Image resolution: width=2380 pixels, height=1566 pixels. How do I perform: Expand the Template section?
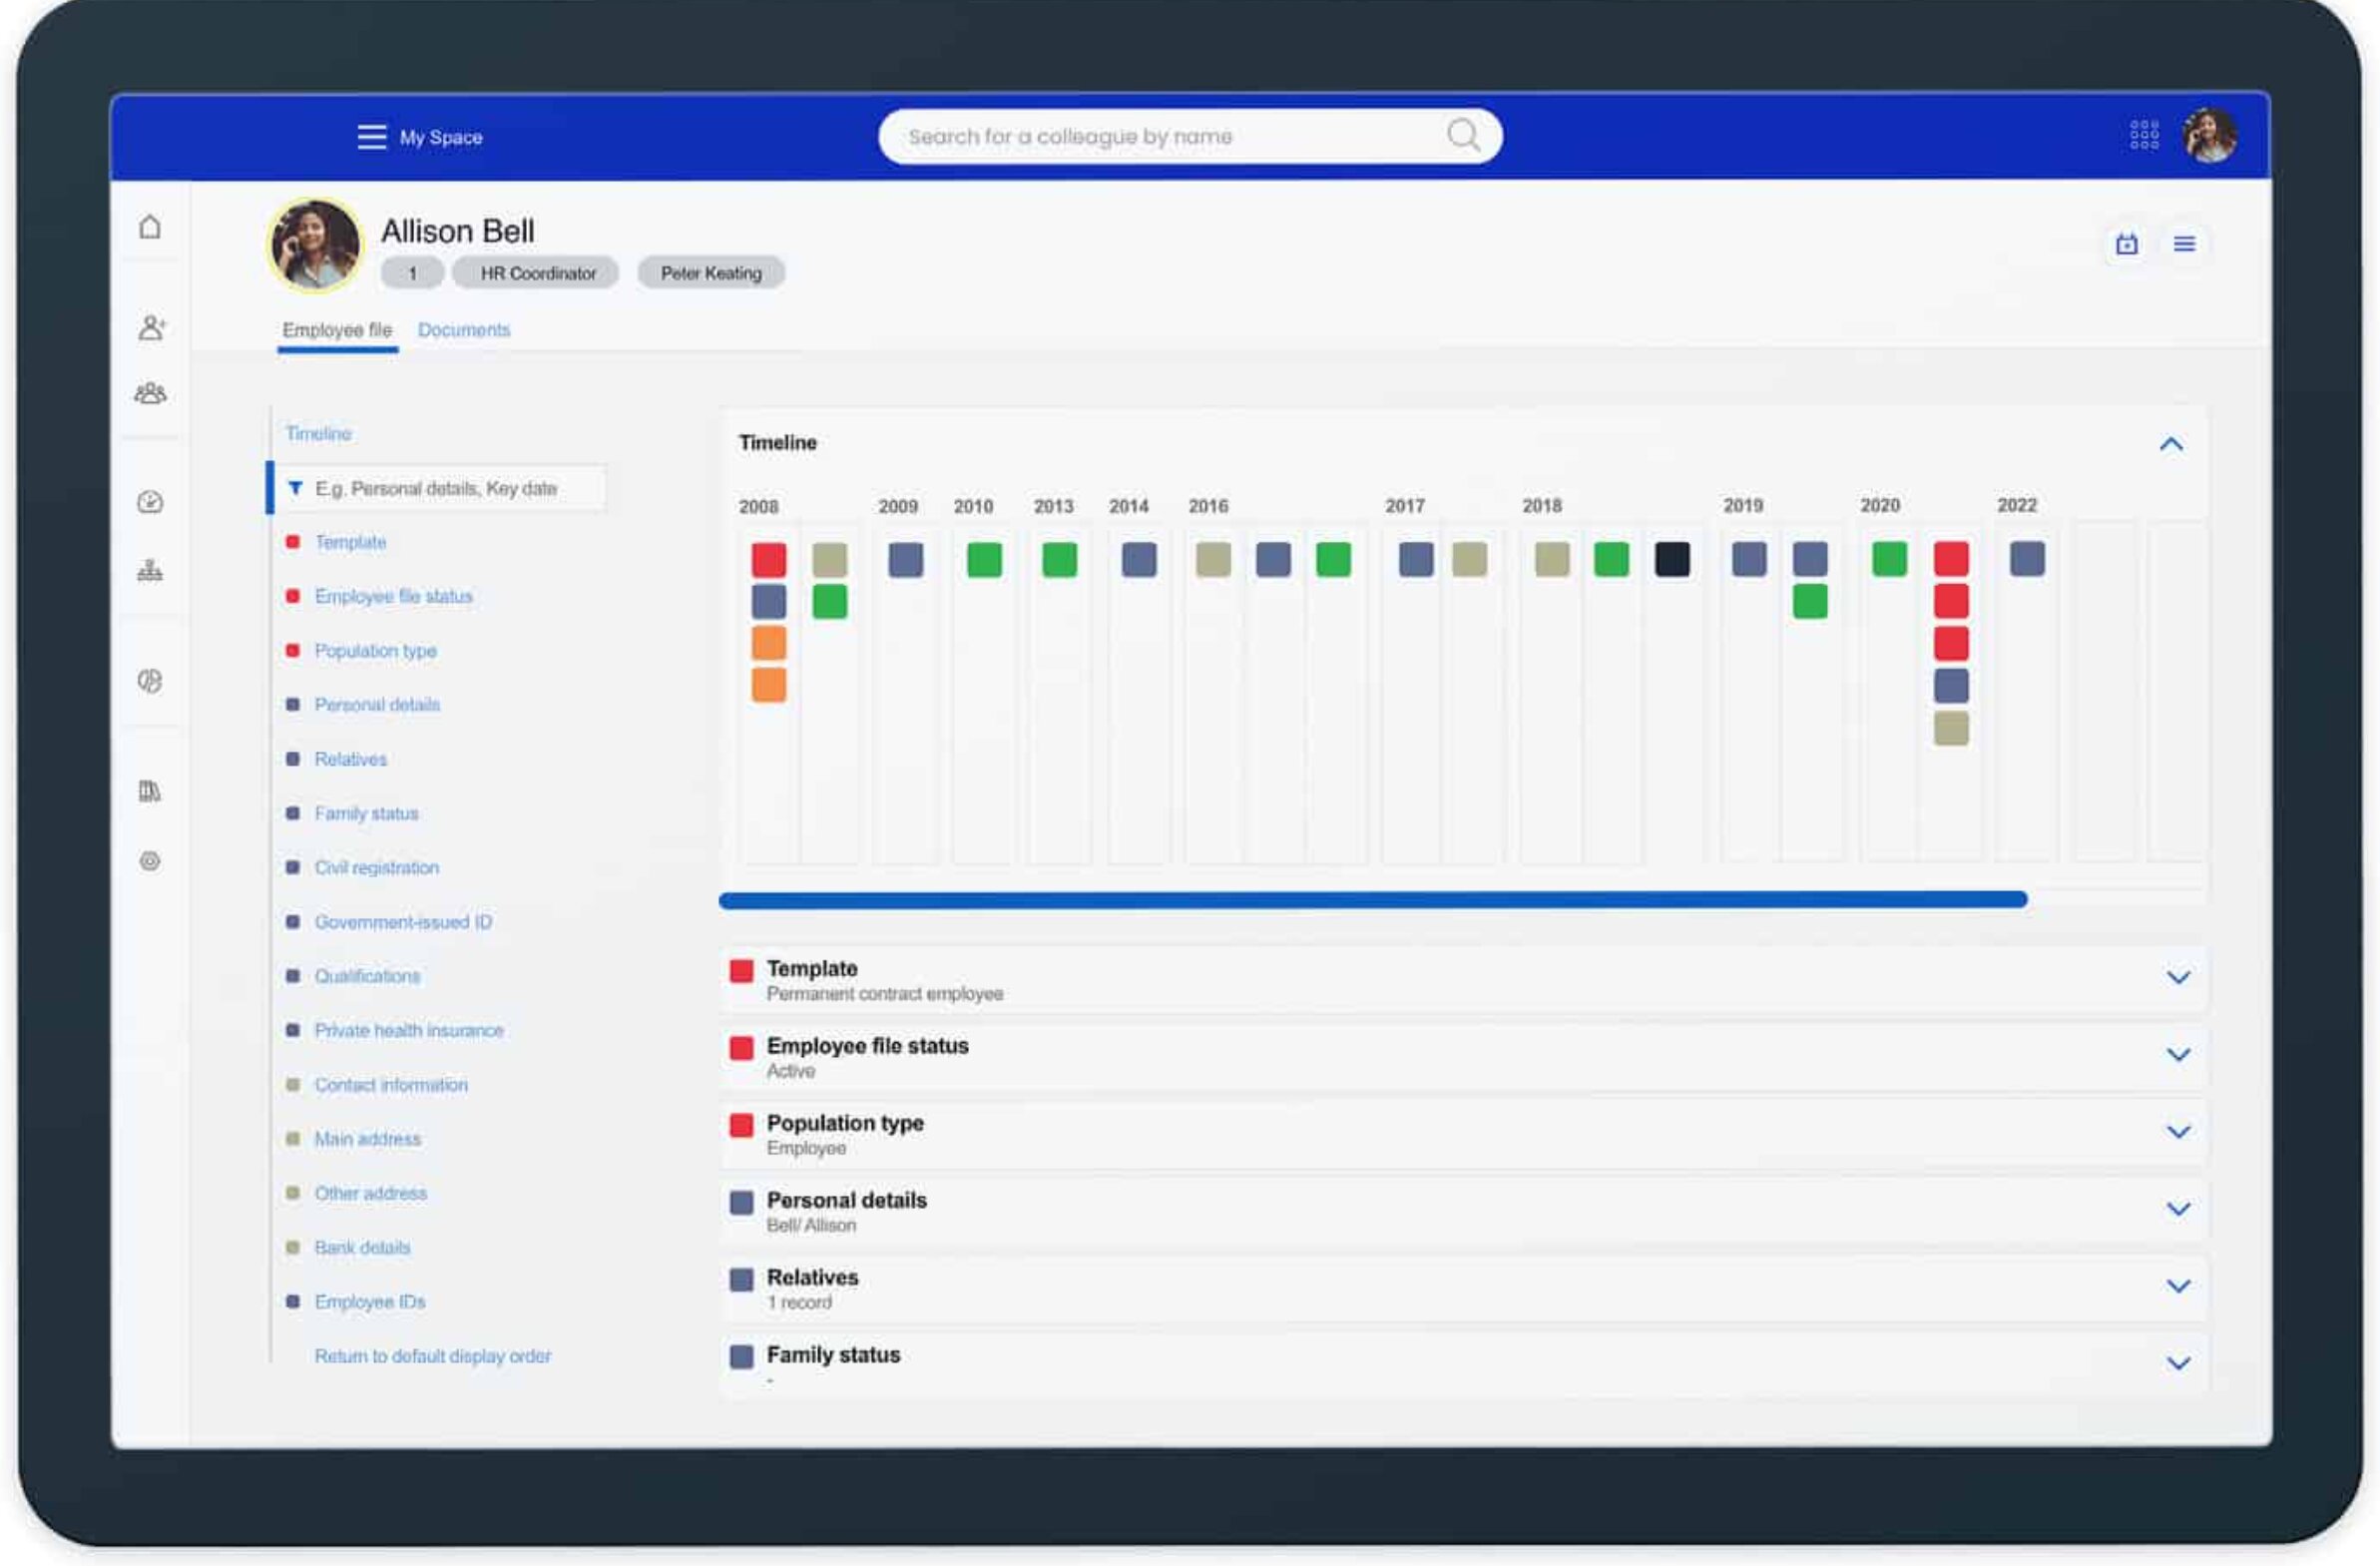pos(2178,977)
